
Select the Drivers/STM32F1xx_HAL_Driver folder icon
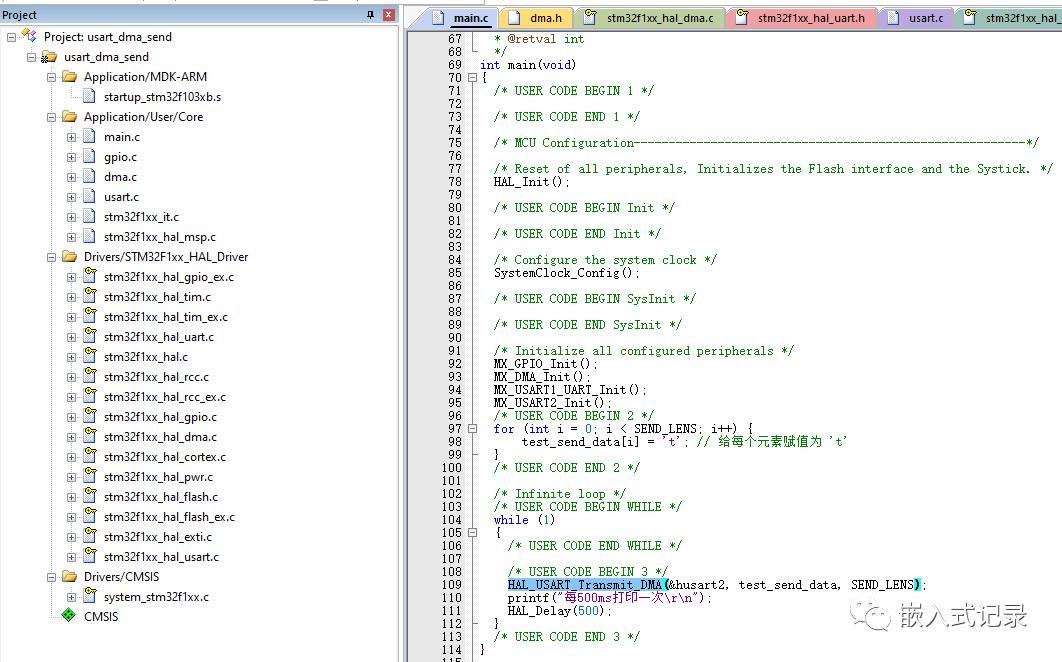click(x=69, y=257)
